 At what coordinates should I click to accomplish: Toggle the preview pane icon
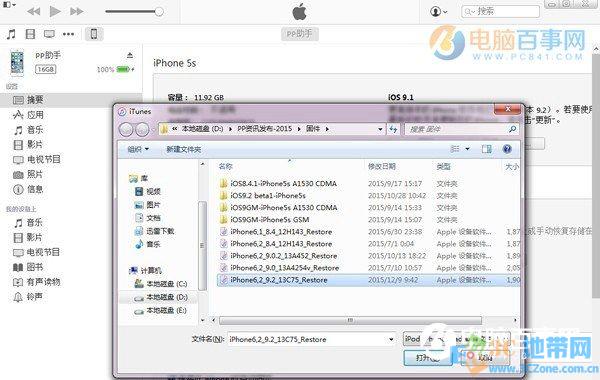(x=486, y=149)
